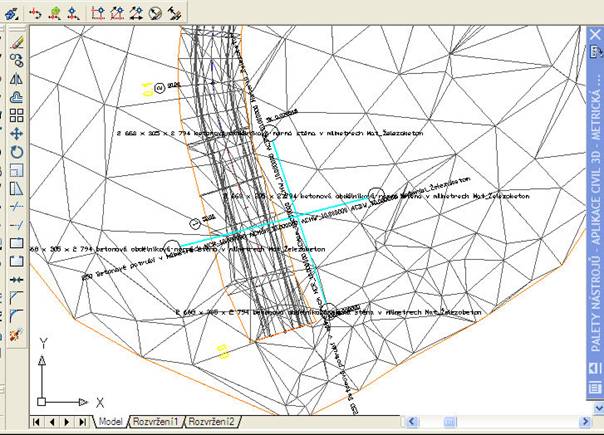
Task: Switch to the Rozvržení1 layout tab
Action: (156, 422)
